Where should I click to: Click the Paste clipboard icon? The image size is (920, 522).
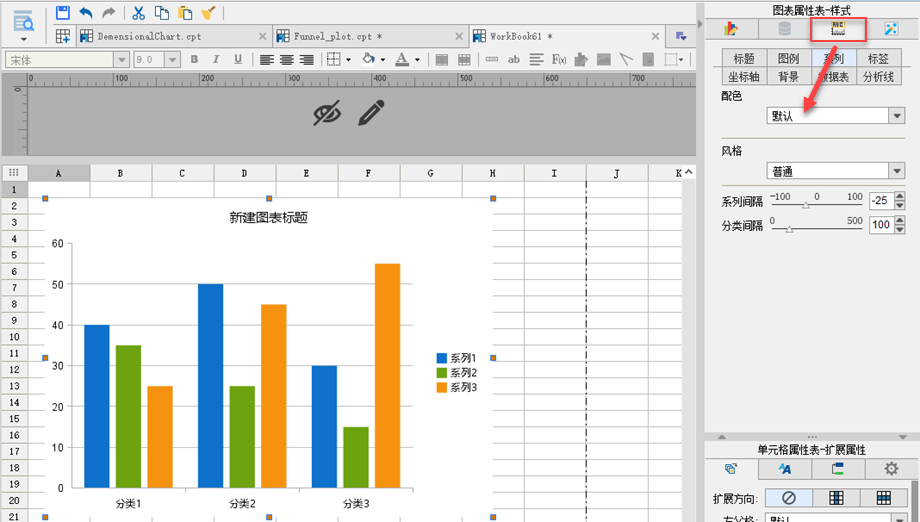pyautogui.click(x=185, y=12)
